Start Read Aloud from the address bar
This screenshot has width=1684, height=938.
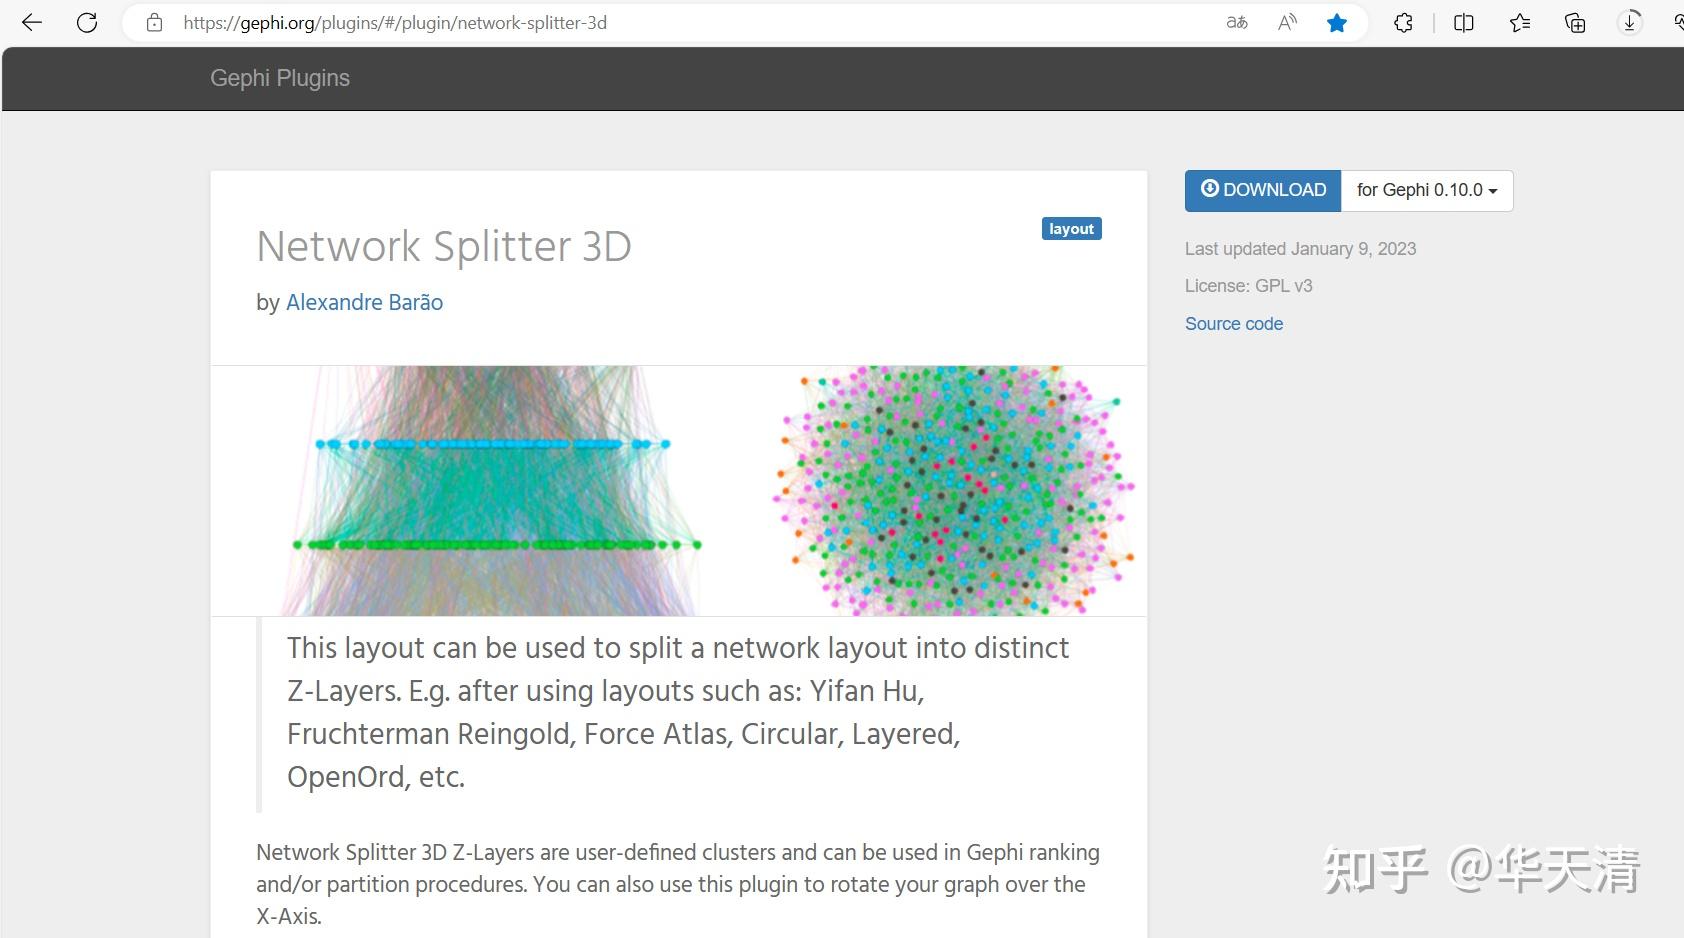pyautogui.click(x=1287, y=23)
